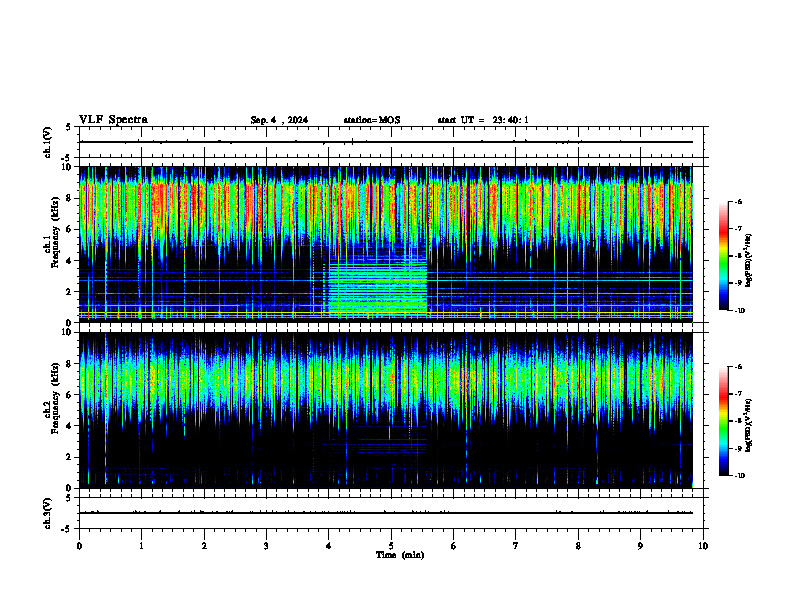This screenshot has width=792, height=612.
Task: Click the date 'Sep. 4 , 2024'
Action: (279, 120)
